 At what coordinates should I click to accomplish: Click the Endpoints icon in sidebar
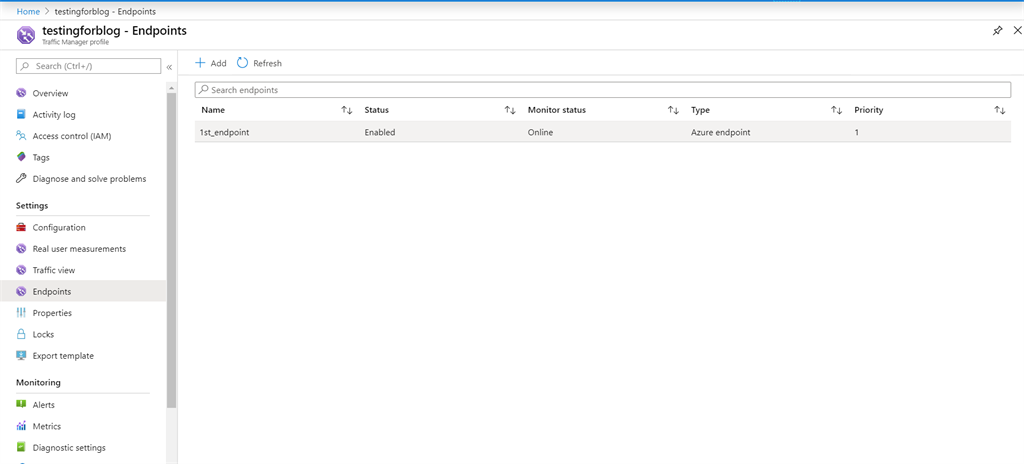[x=21, y=291]
